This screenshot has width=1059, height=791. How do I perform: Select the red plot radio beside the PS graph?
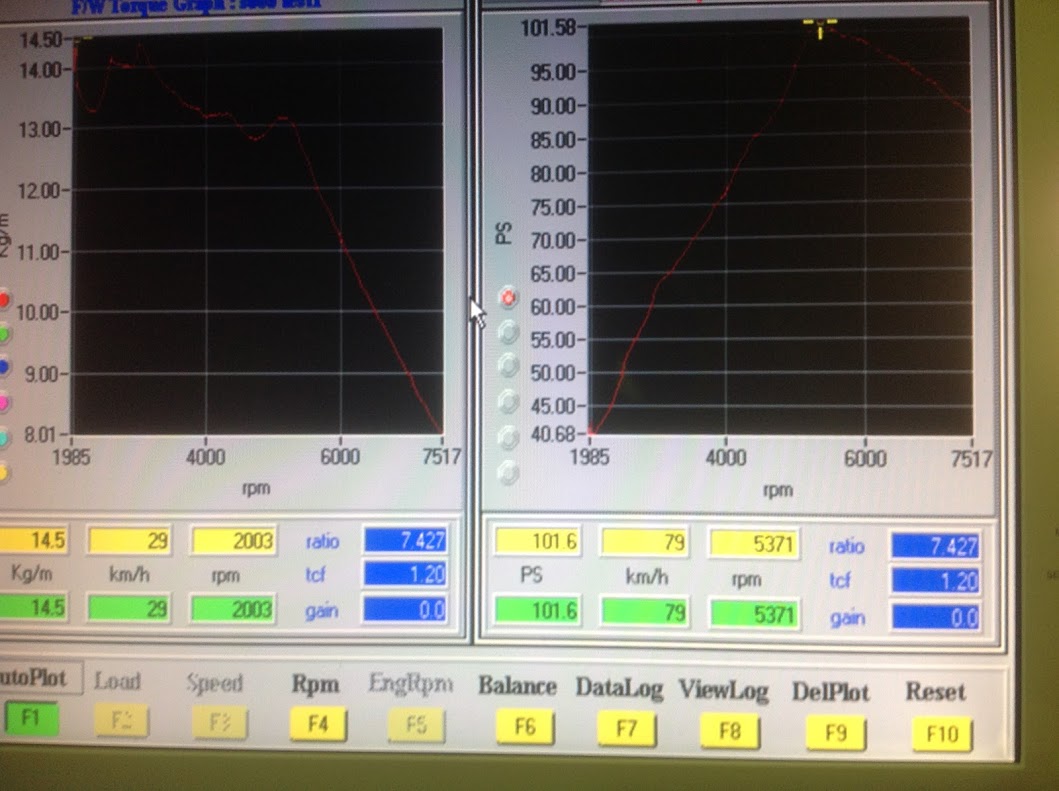509,297
